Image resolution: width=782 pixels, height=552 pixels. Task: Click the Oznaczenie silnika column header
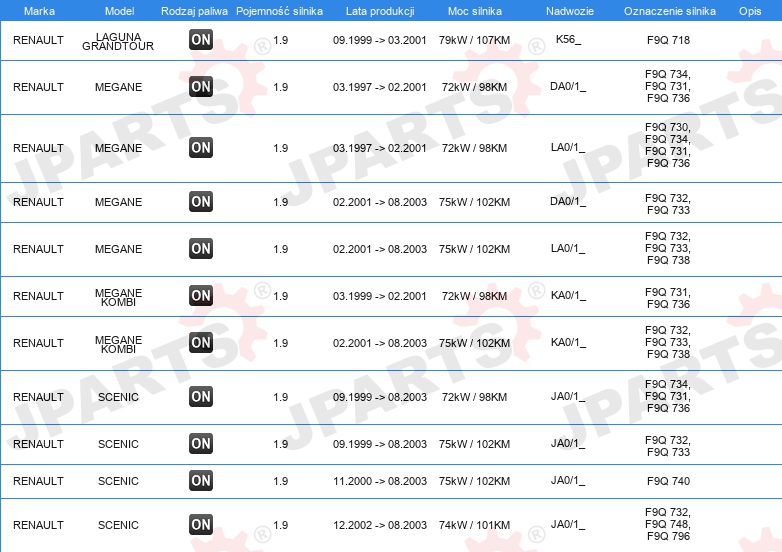pyautogui.click(x=670, y=11)
